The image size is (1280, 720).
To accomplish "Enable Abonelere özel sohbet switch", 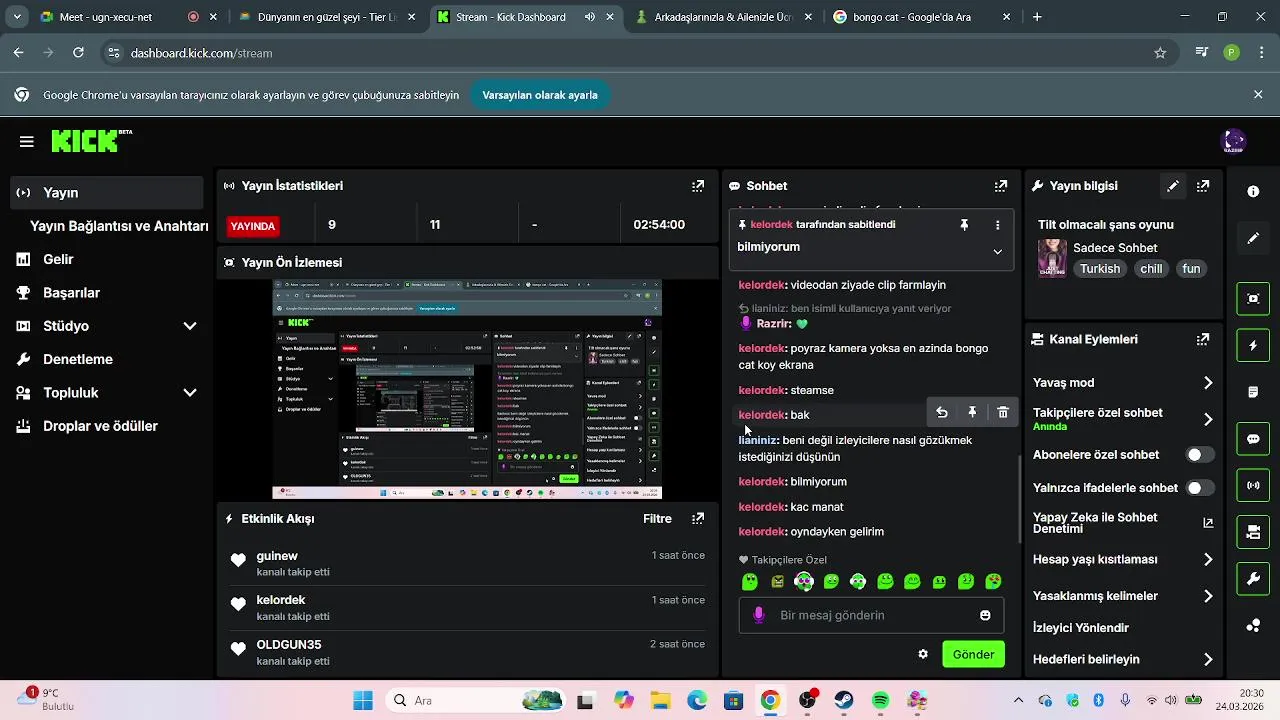I will [1200, 455].
